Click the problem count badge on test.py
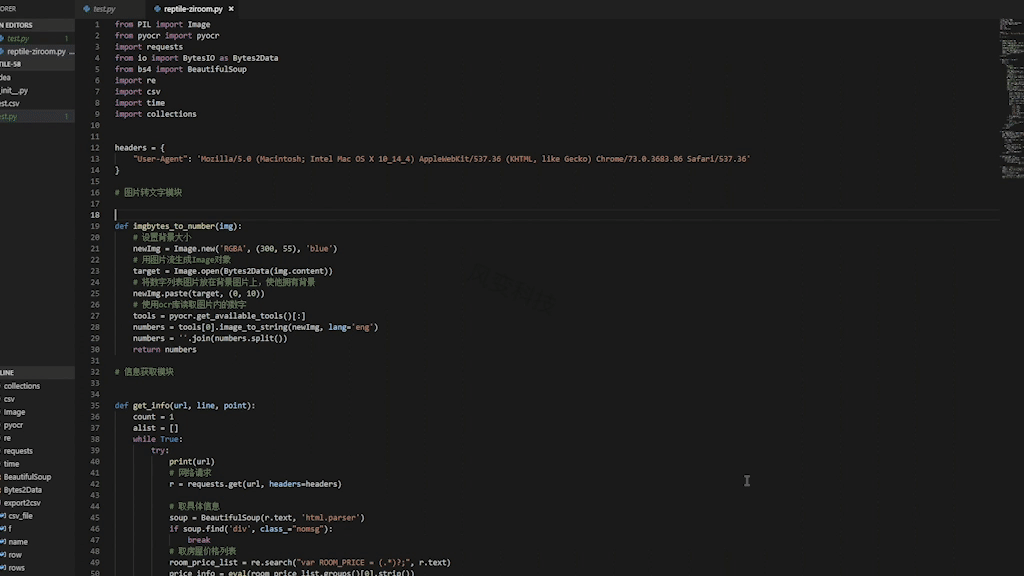The image size is (1024, 576). 67,39
